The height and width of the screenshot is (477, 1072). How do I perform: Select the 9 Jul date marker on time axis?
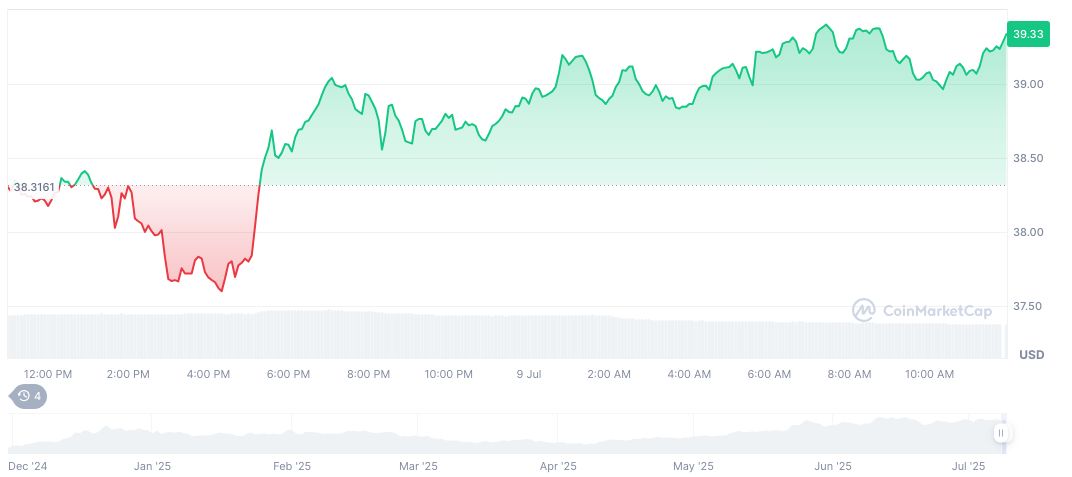coord(529,374)
